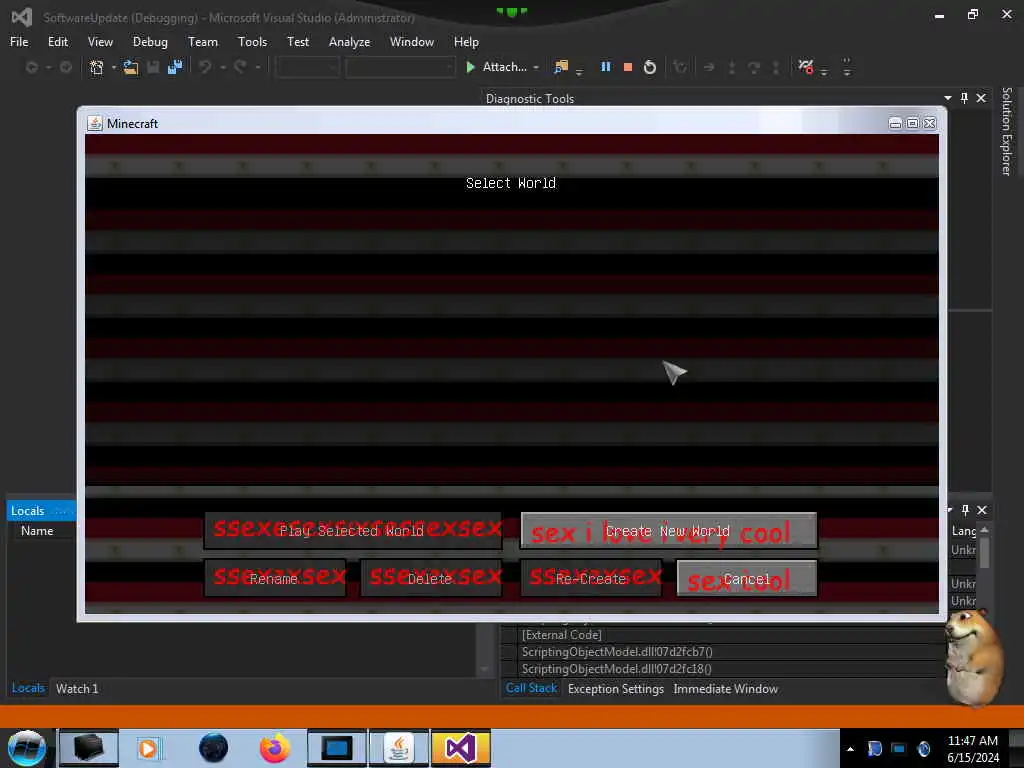
Task: Switch to the Exception Settings tab
Action: click(616, 688)
